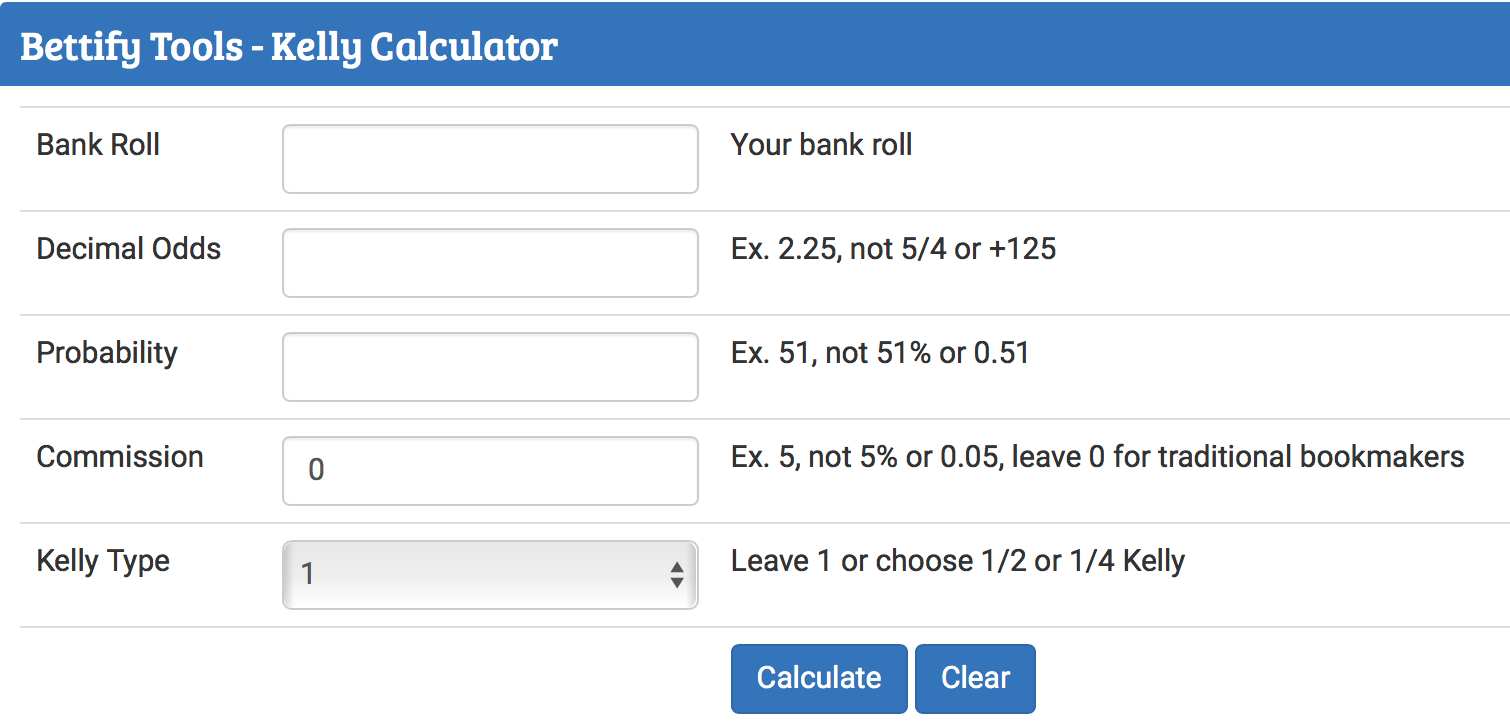This screenshot has width=1510, height=726.
Task: Select the Probability input field
Action: point(490,367)
